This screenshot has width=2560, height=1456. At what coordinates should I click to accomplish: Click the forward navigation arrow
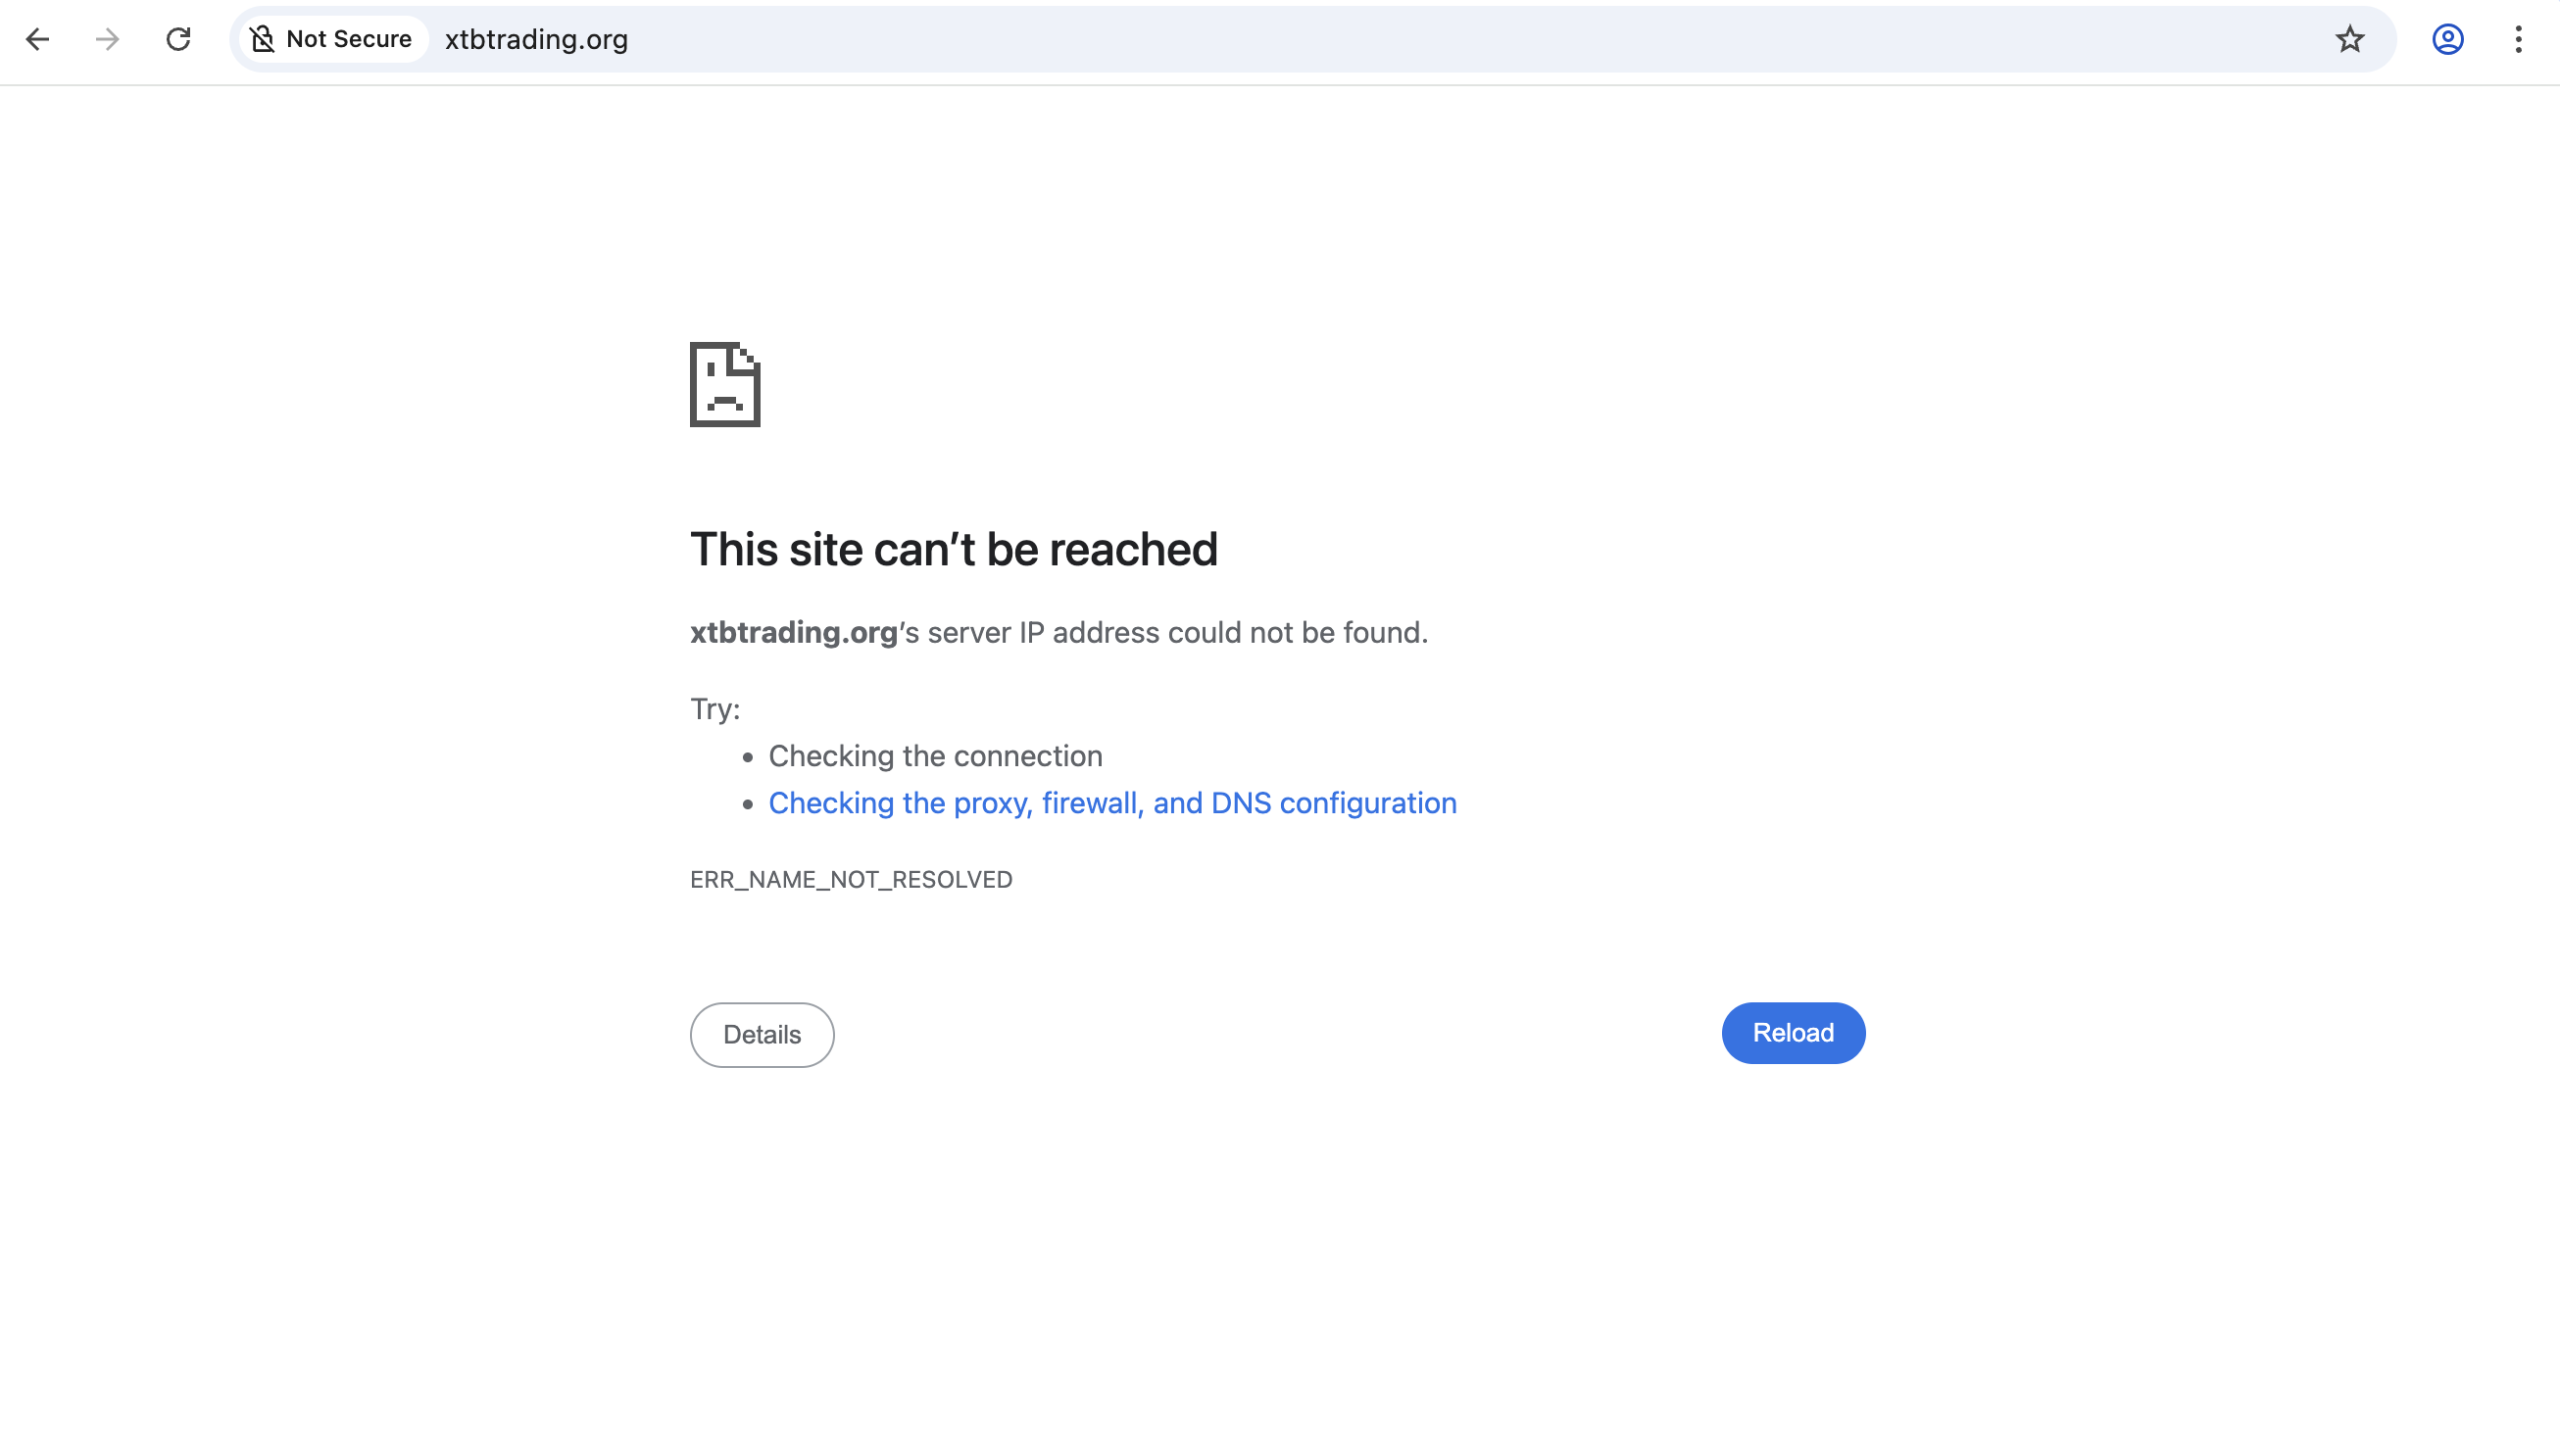pyautogui.click(x=106, y=40)
